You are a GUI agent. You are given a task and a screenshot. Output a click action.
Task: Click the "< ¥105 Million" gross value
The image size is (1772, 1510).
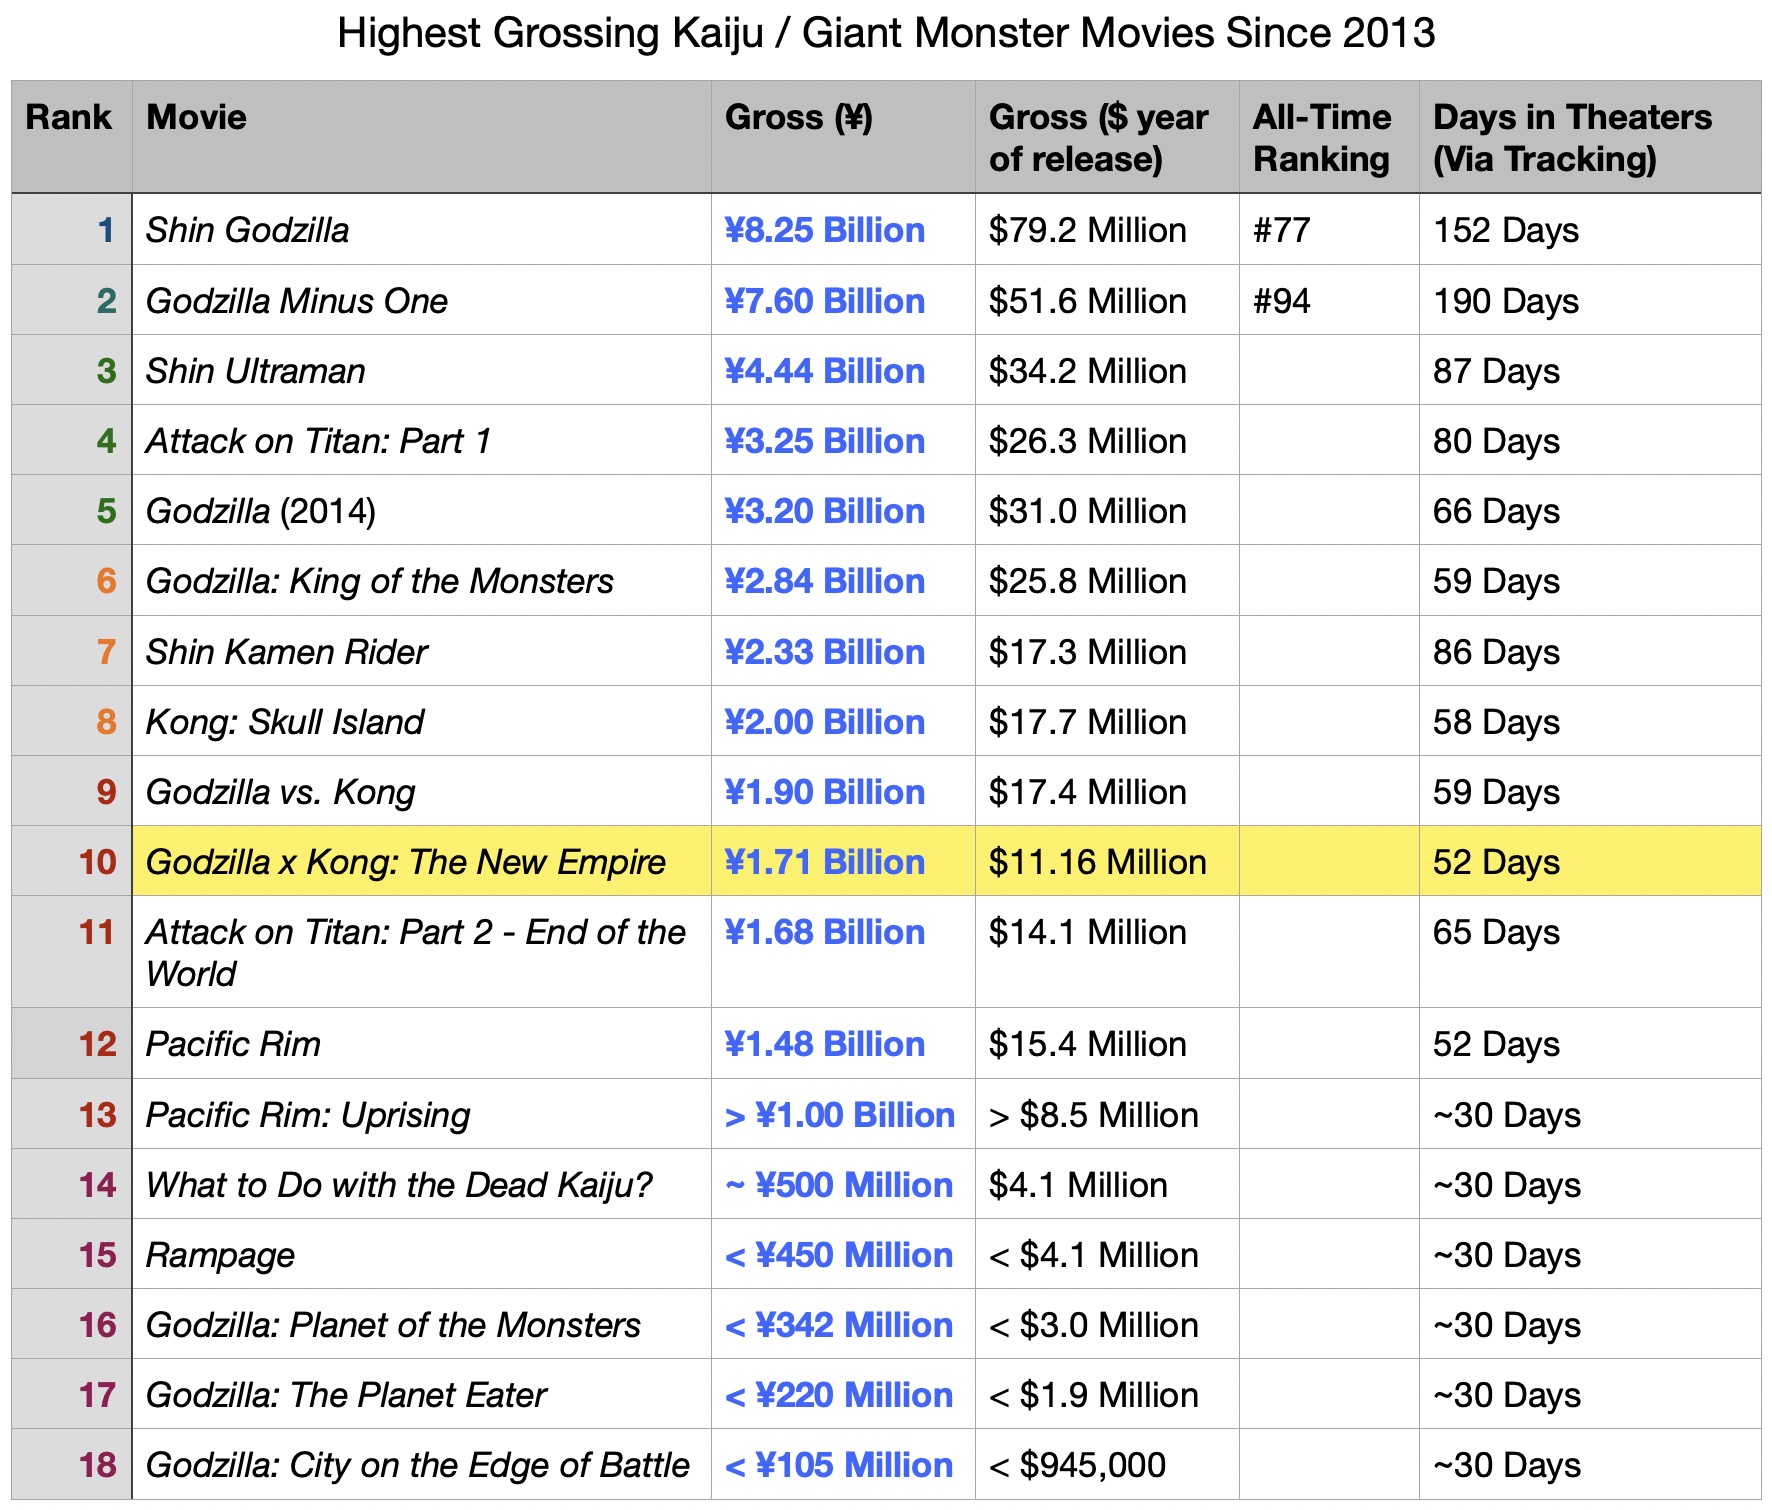(839, 1465)
